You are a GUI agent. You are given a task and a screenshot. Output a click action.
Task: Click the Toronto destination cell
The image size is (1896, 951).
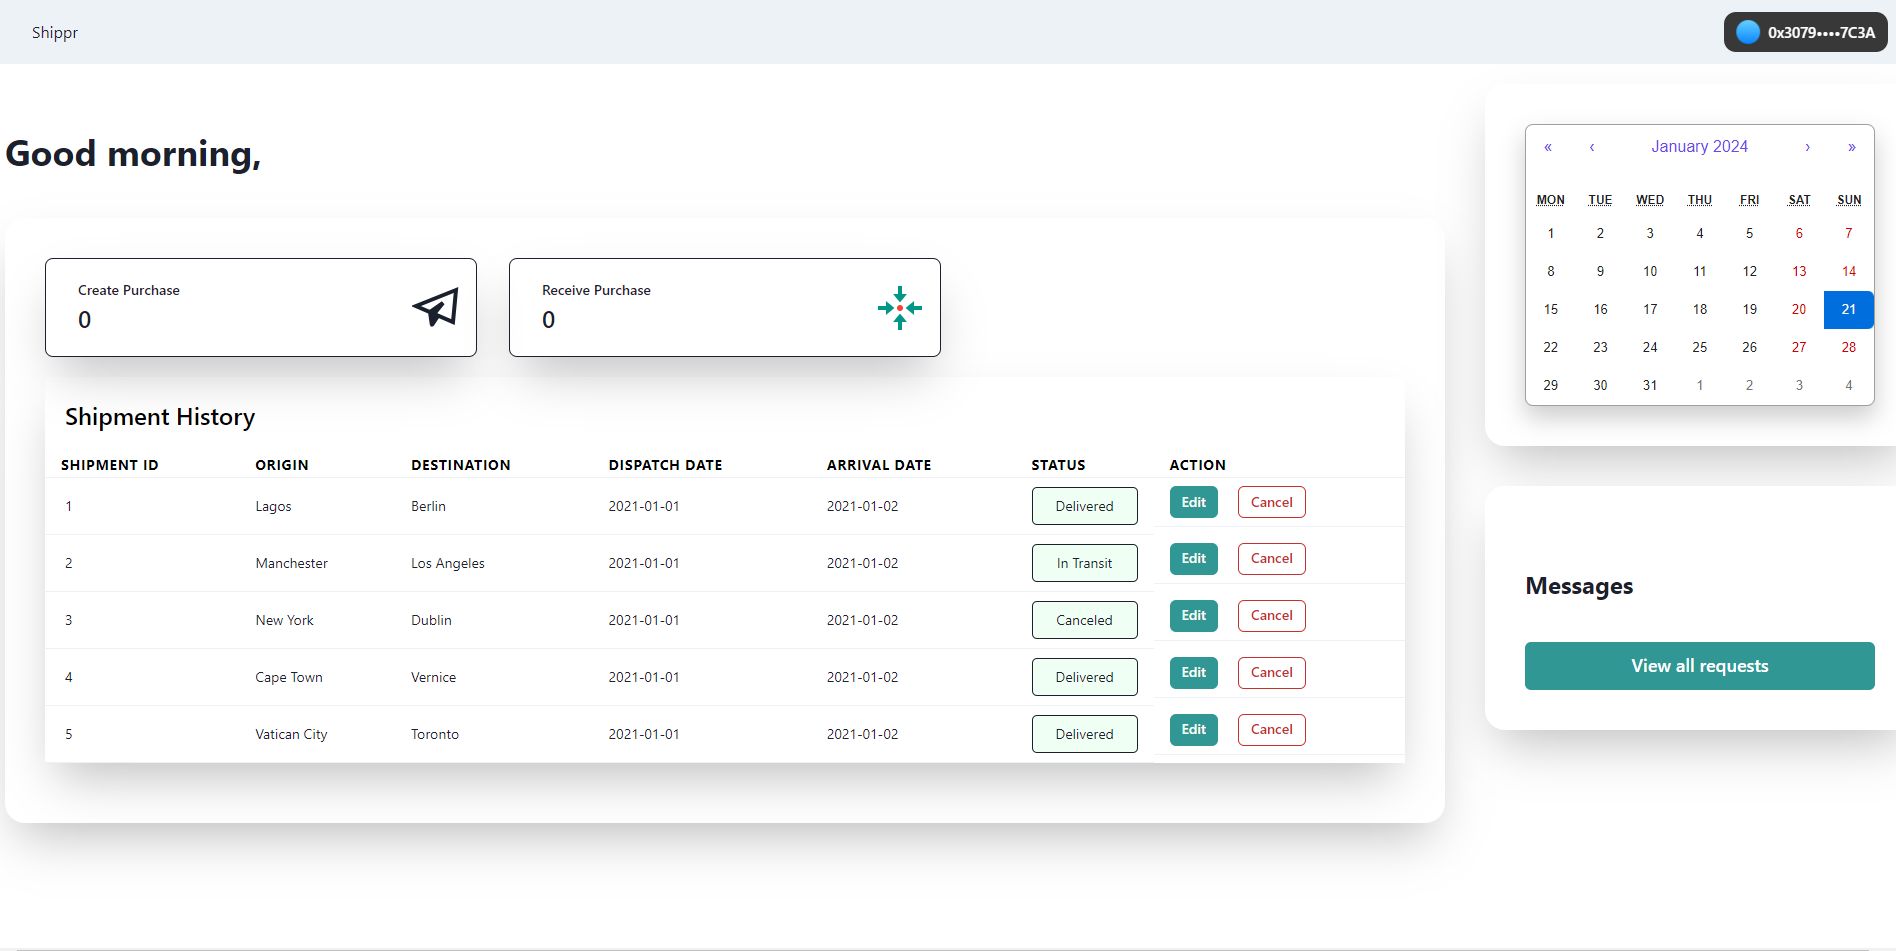coord(435,734)
